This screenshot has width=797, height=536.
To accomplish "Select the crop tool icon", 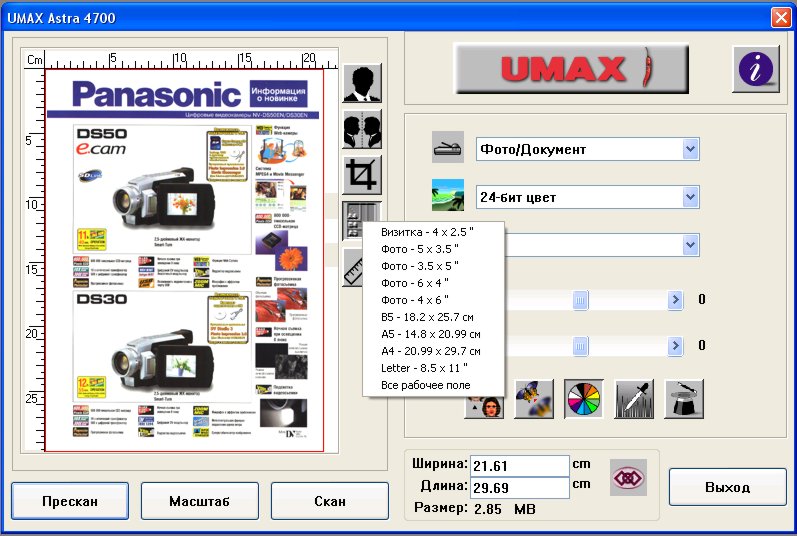I will pos(362,175).
